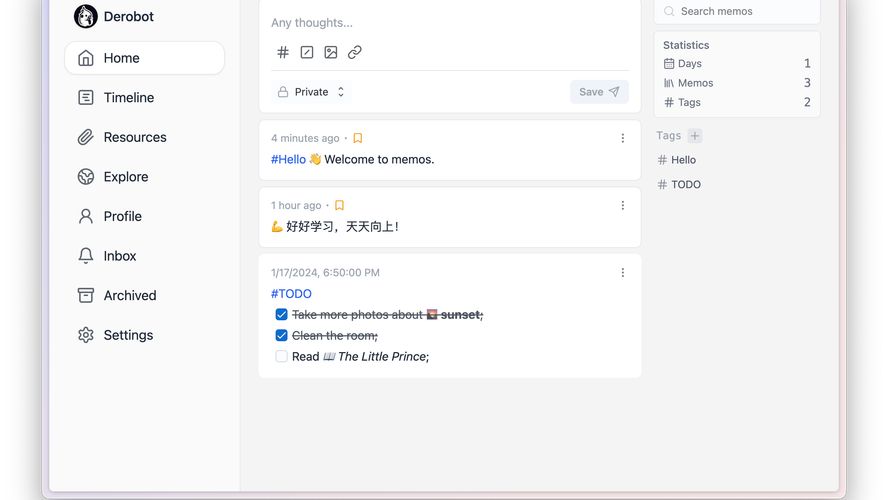Viewport: 888px width, 500px height.
Task: Click the plus icon next to Tags
Action: pyautogui.click(x=695, y=136)
